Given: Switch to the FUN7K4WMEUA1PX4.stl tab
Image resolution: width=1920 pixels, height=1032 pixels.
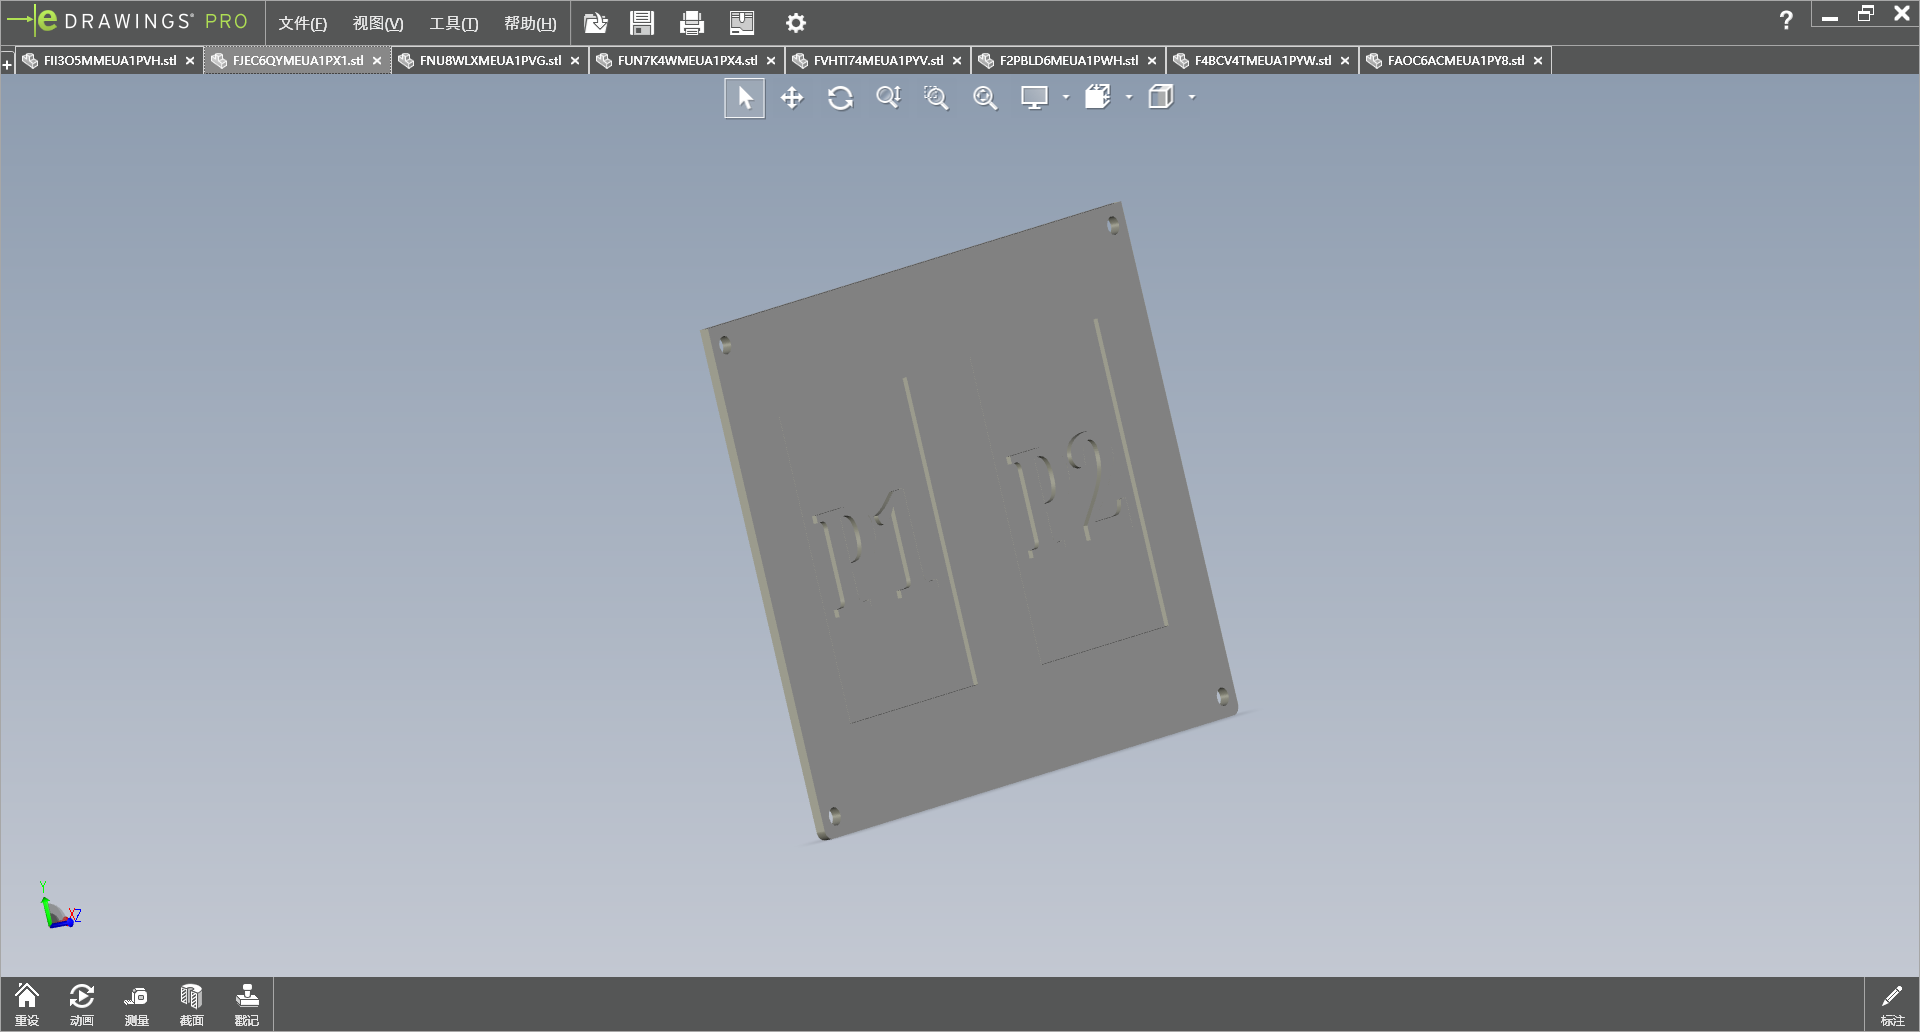Looking at the screenshot, I should tap(688, 61).
